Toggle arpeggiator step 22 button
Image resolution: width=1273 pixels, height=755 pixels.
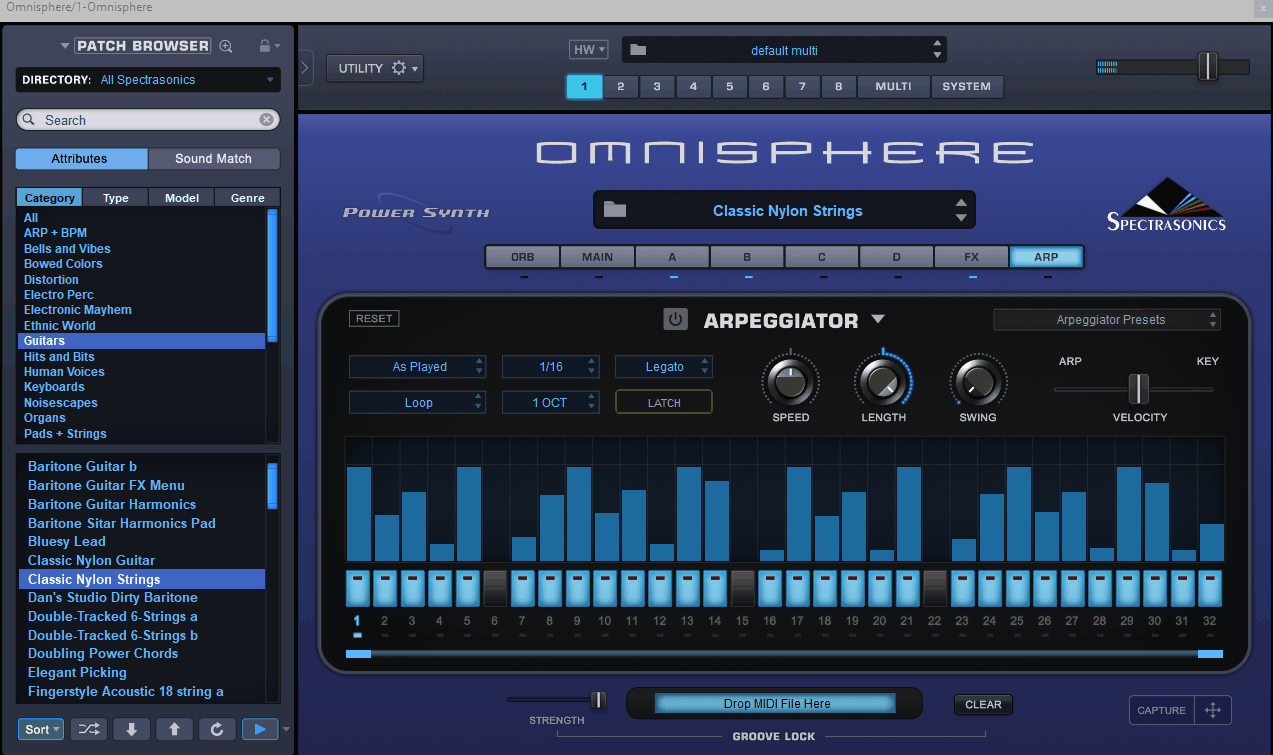(935, 588)
